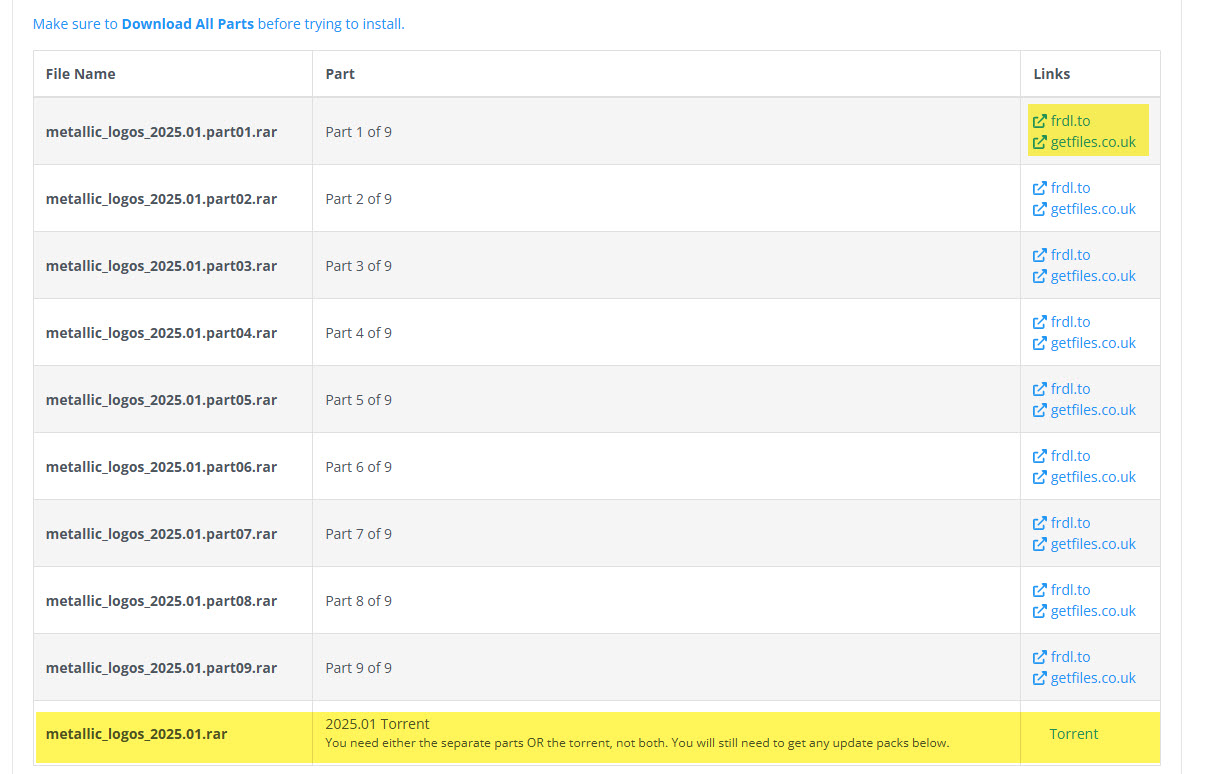Viewport: 1224px width, 774px height.
Task: Open the Torrent download link
Action: [x=1073, y=734]
